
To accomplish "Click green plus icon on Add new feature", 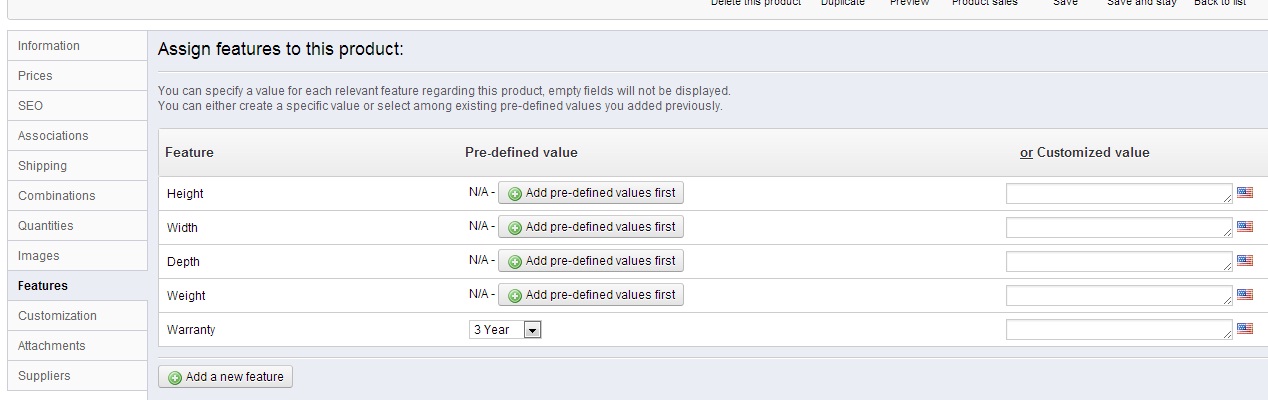I will (x=175, y=378).
